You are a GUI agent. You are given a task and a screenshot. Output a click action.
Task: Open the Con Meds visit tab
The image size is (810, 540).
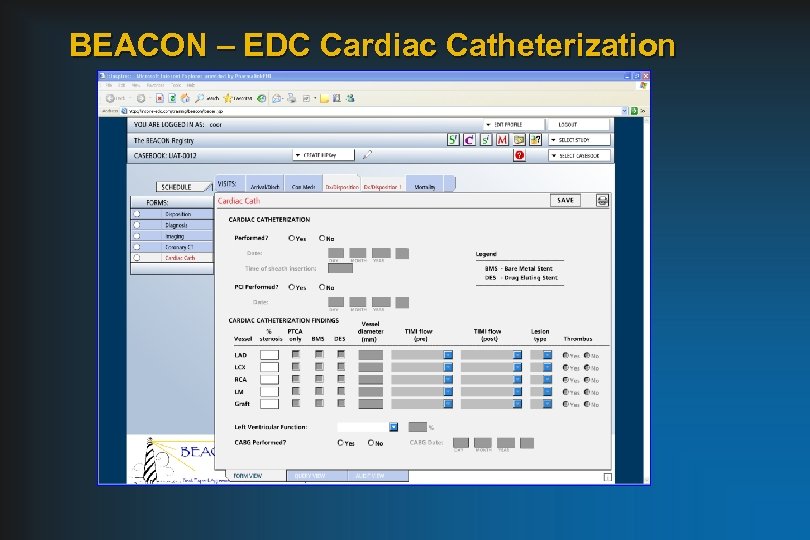point(303,185)
